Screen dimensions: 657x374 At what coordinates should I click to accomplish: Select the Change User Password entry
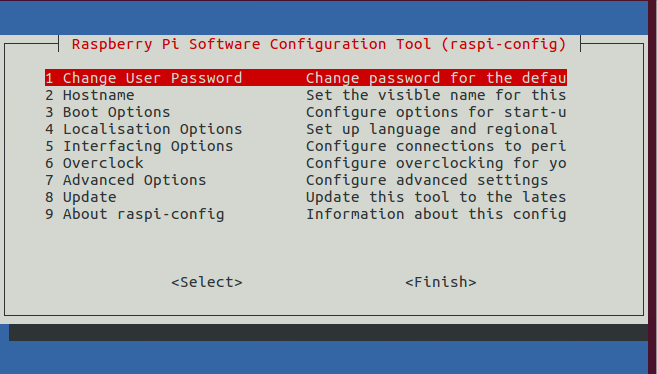pos(306,78)
